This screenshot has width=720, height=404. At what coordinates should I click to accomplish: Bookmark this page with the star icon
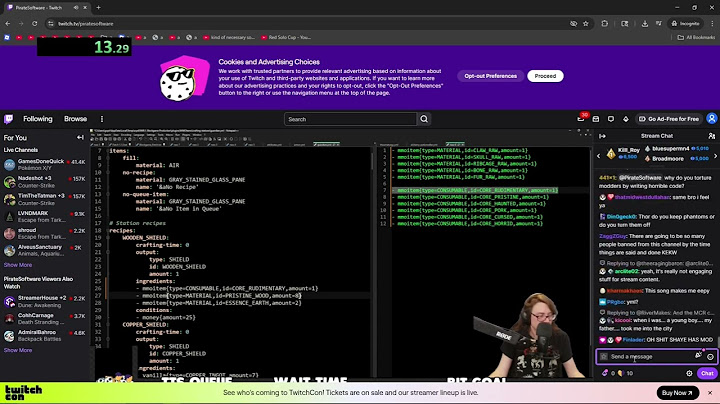click(x=585, y=23)
